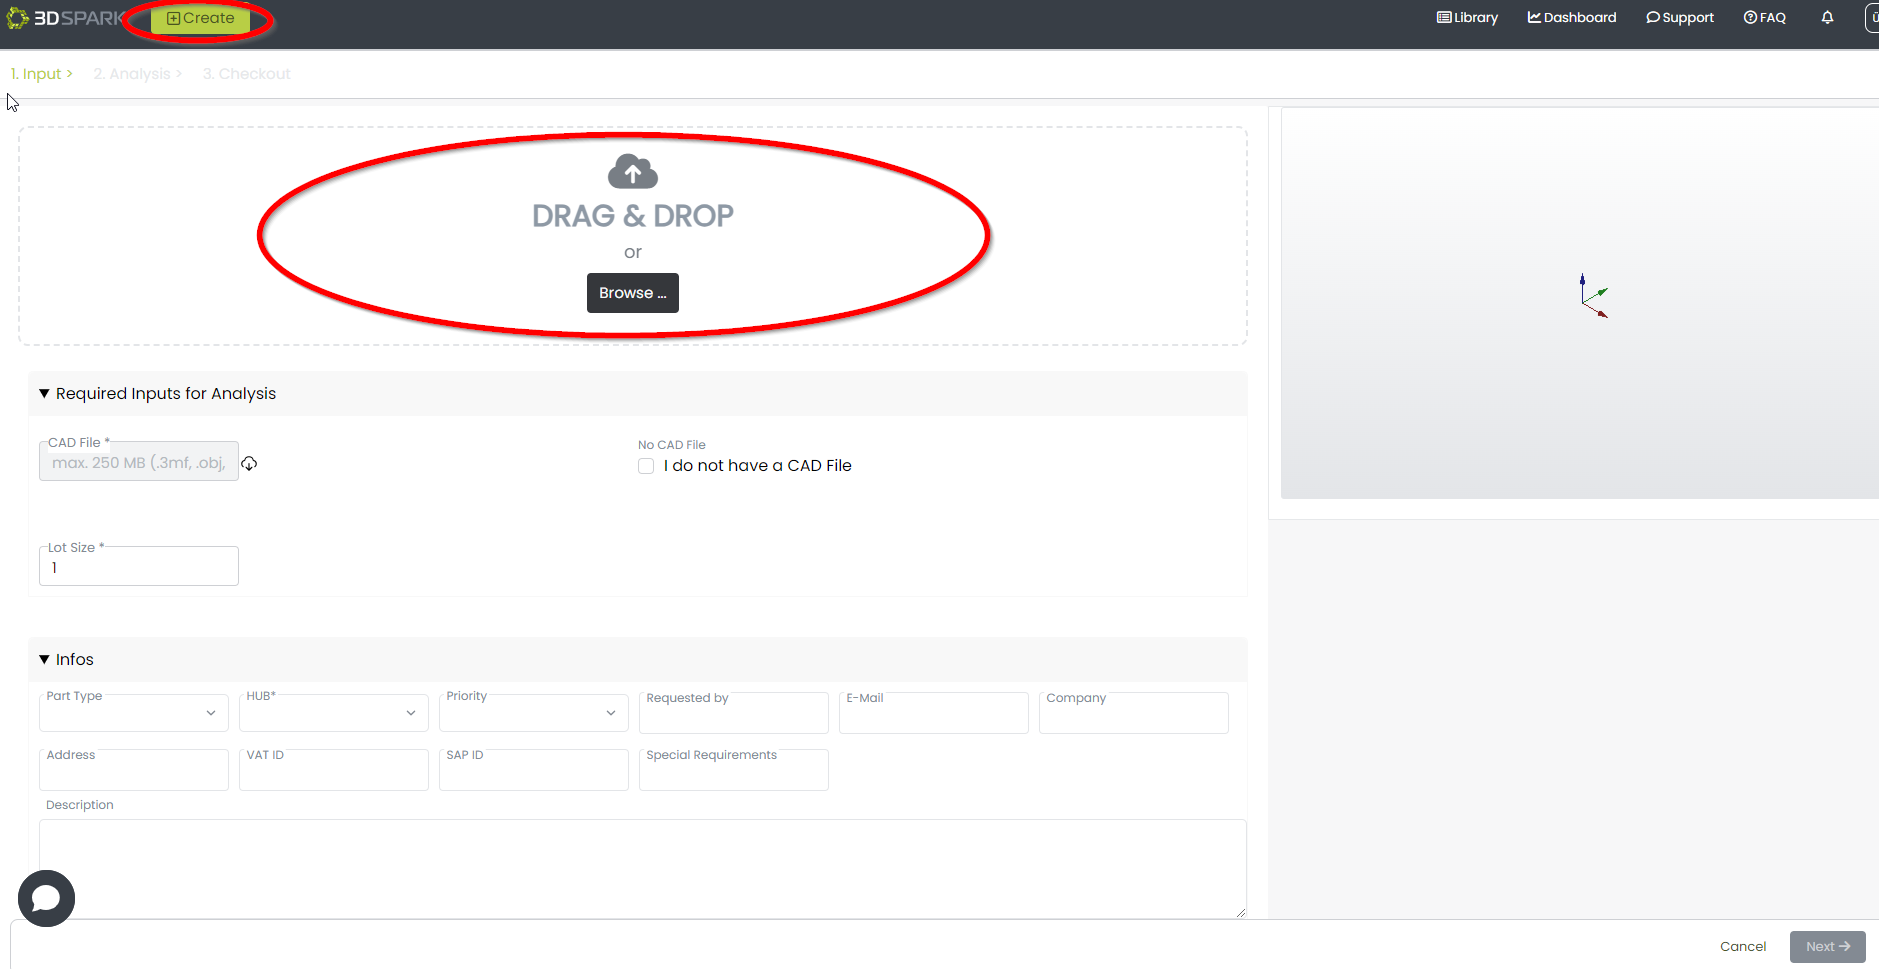Image resolution: width=1879 pixels, height=969 pixels.
Task: Collapse Required Inputs for Analysis section
Action: point(45,394)
